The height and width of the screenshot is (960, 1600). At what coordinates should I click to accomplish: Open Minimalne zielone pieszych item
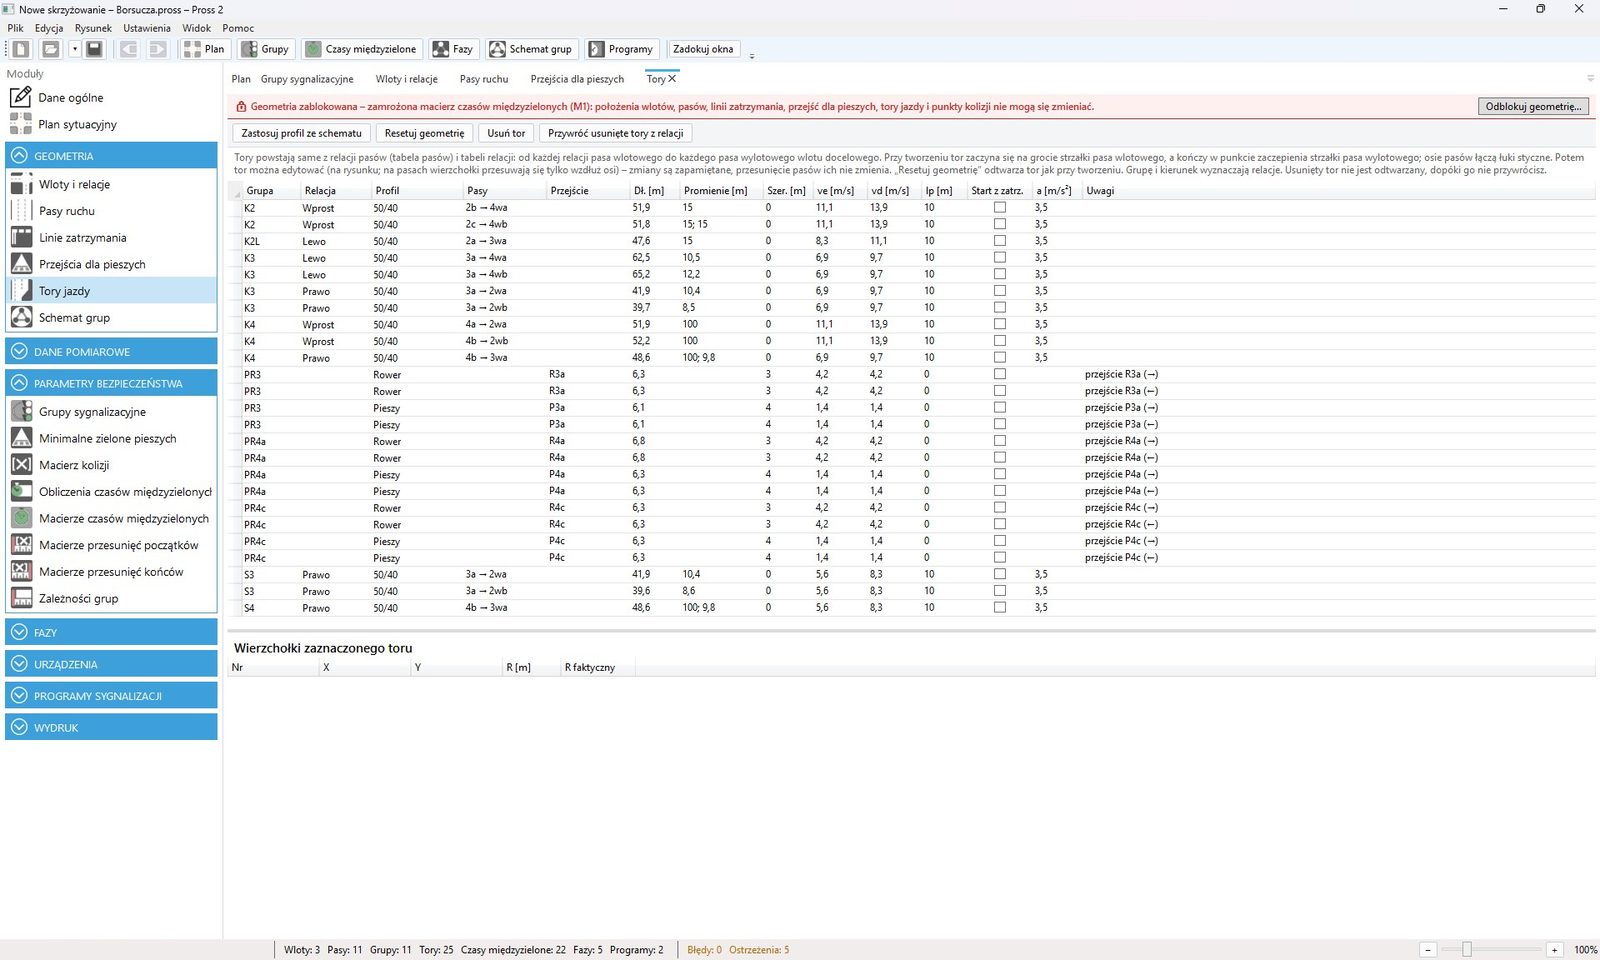click(111, 438)
